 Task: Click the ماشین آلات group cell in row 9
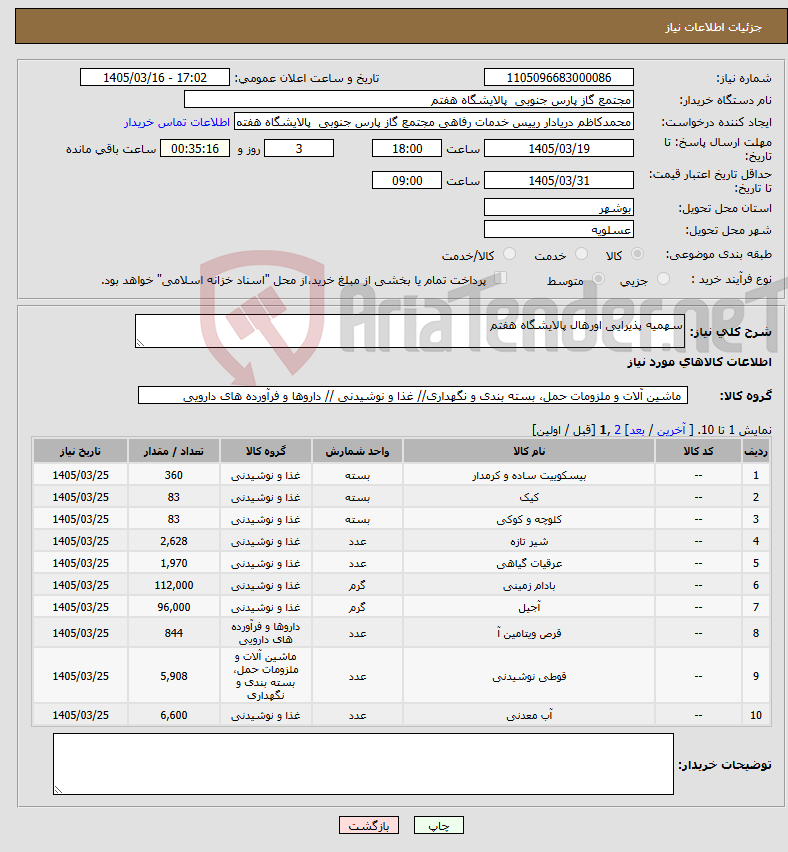(x=266, y=676)
